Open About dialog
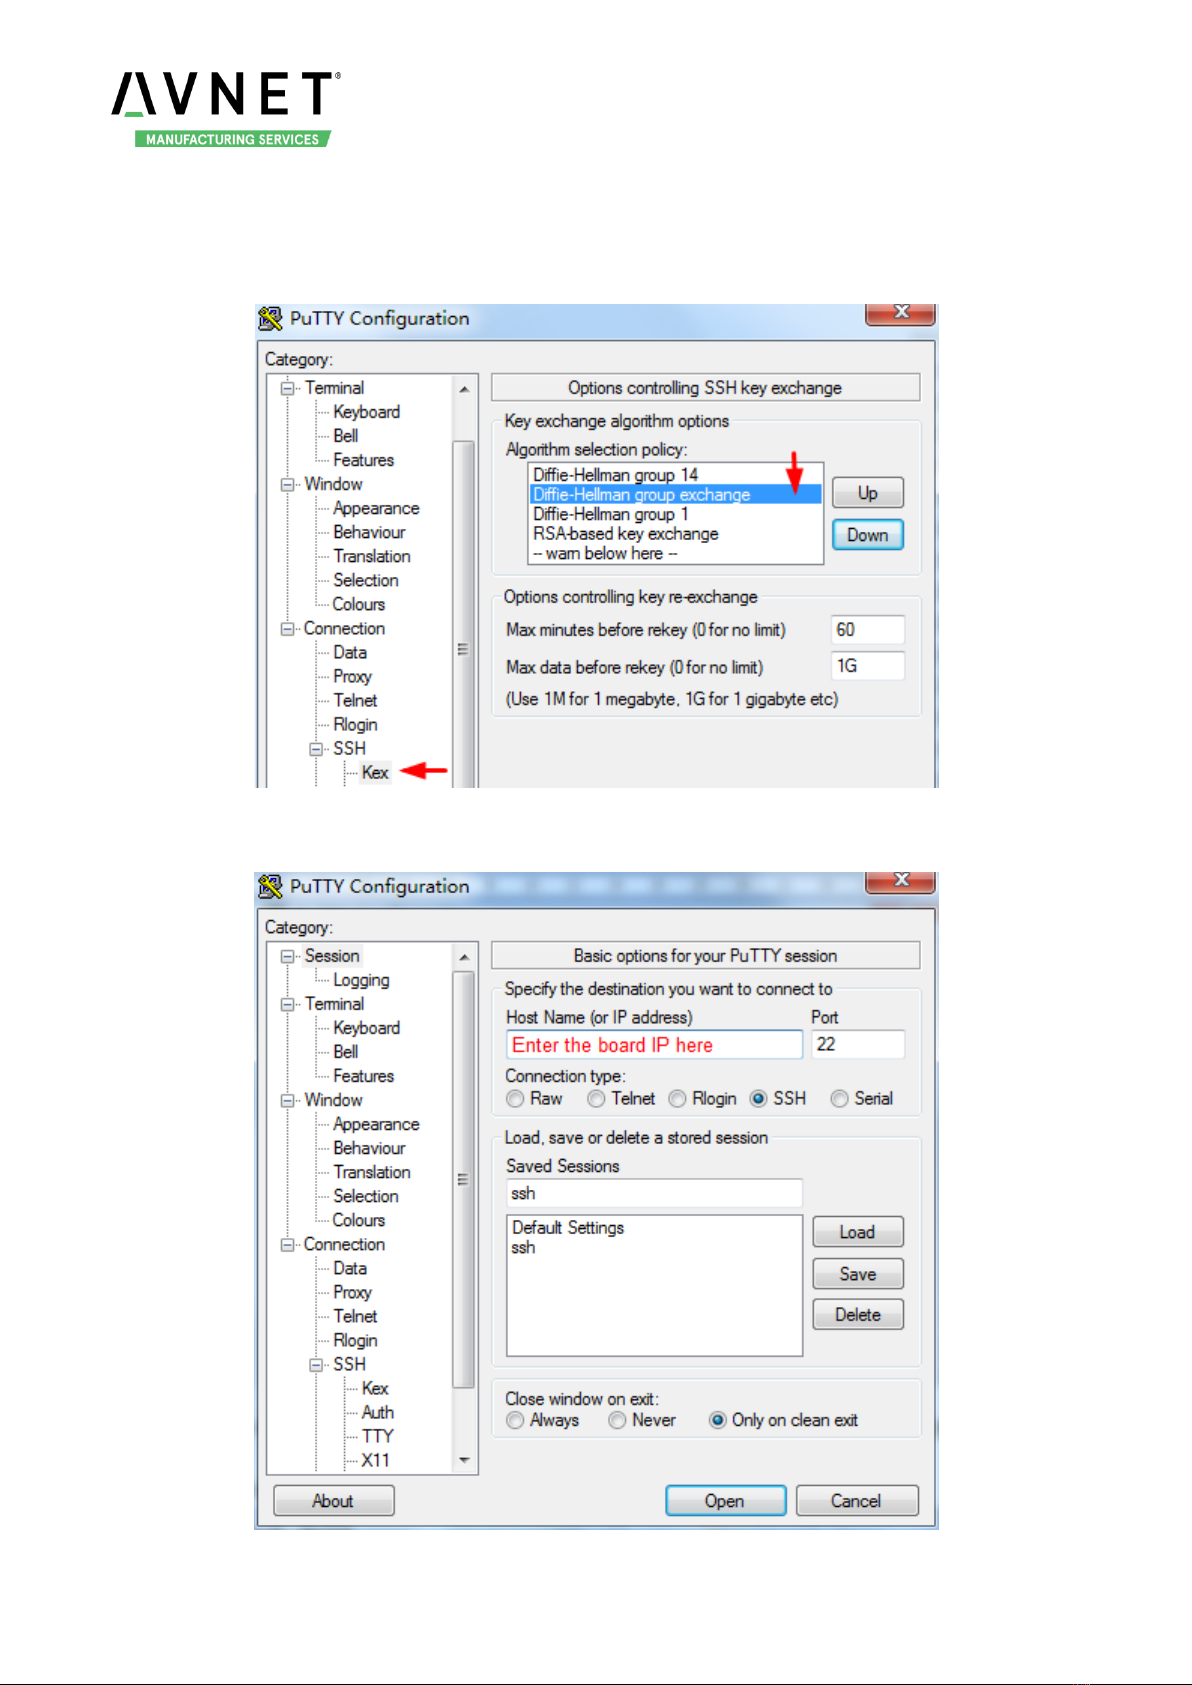This screenshot has width=1192, height=1685. click(x=333, y=1501)
